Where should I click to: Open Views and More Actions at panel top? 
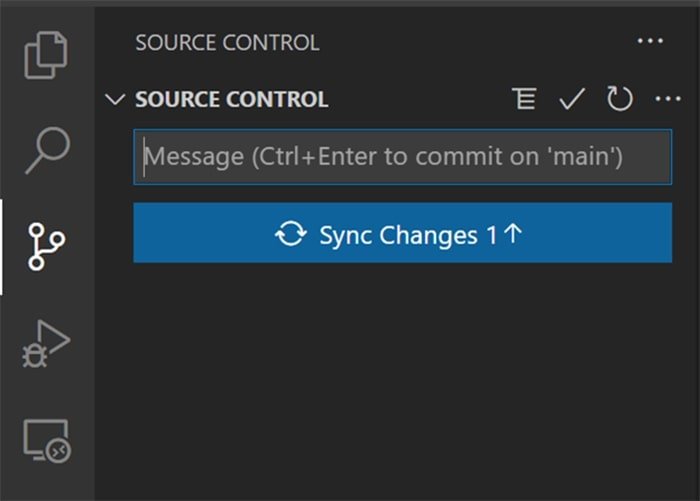tap(650, 42)
